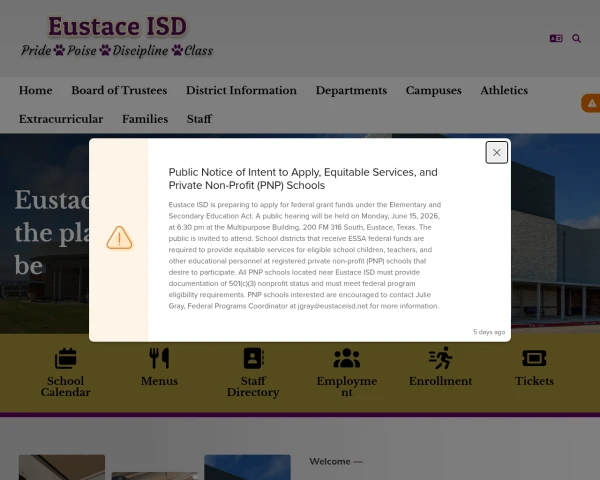Open the Employment people icon

point(347,358)
